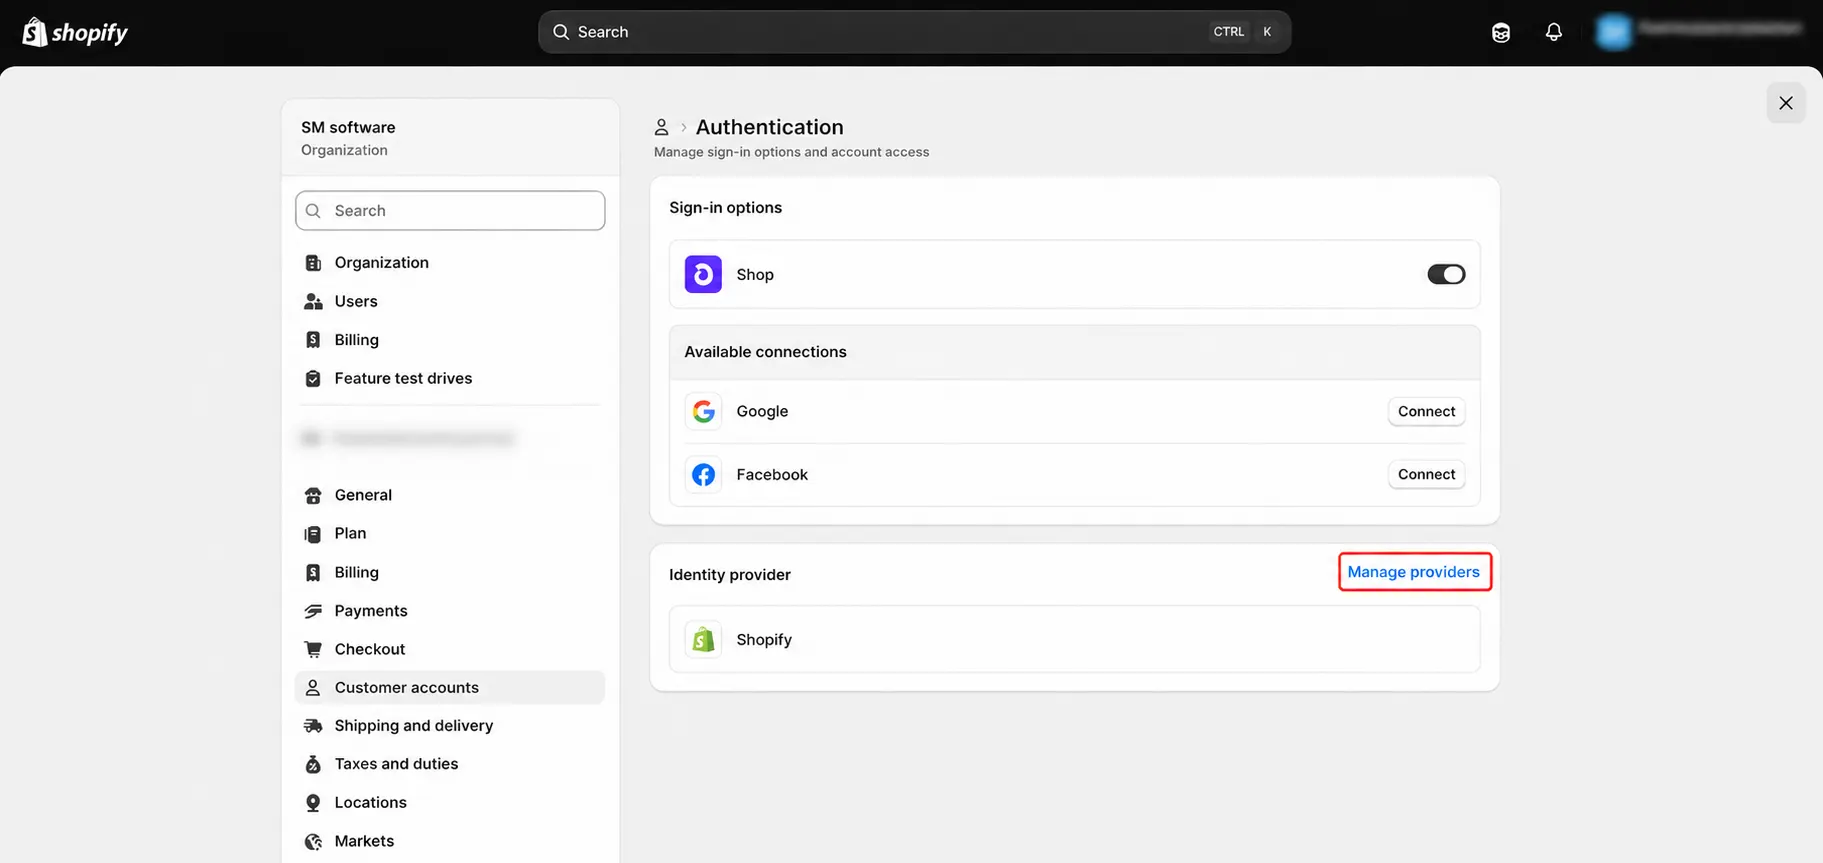Screen dimensions: 1823x863
Task: Click the Shipping and delivery truck icon
Action: click(x=313, y=726)
